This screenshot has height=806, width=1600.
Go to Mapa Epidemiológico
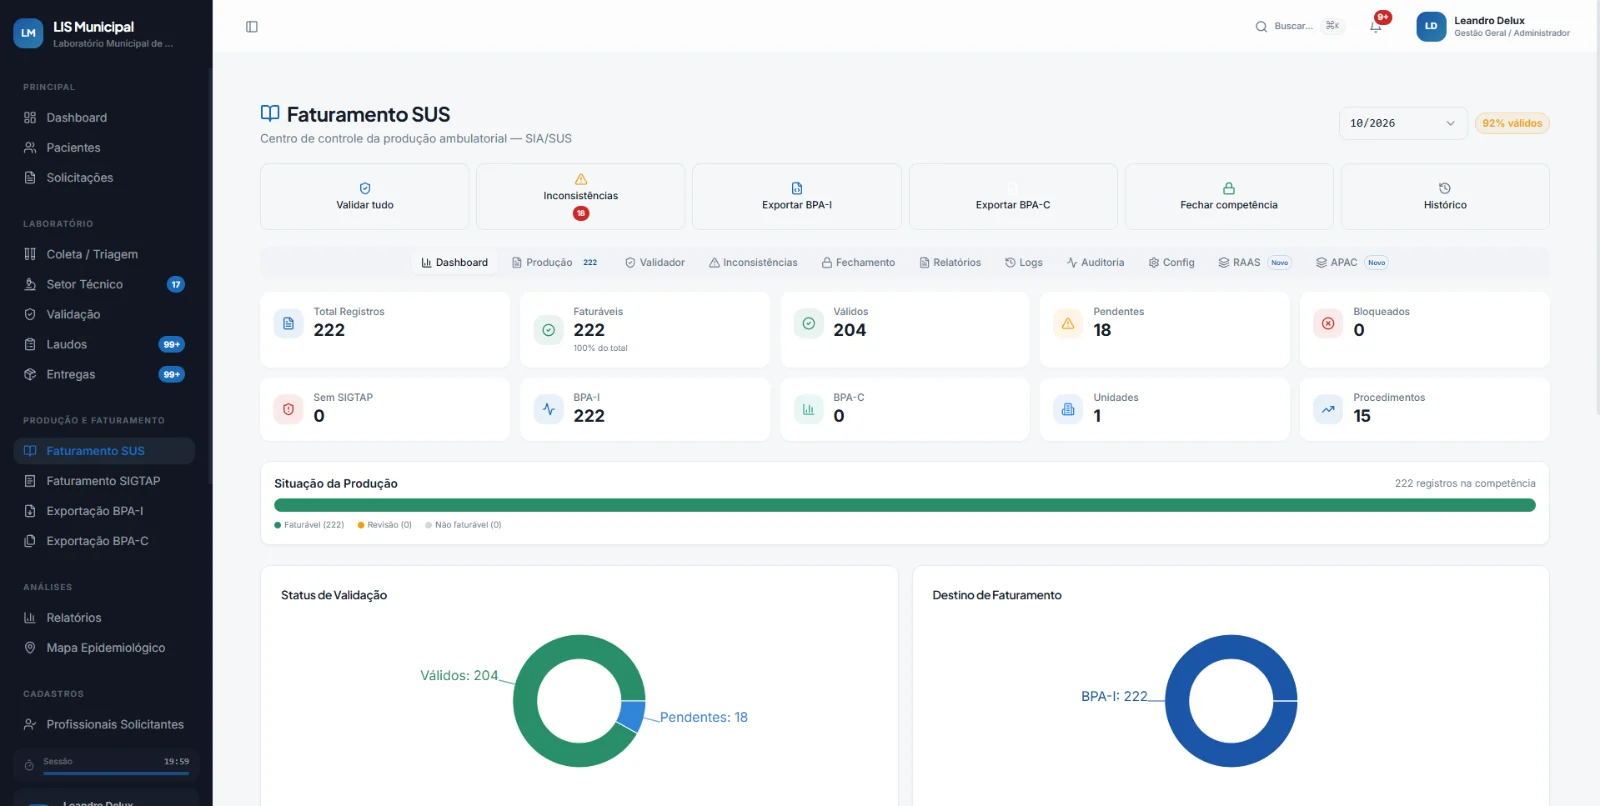pos(104,648)
